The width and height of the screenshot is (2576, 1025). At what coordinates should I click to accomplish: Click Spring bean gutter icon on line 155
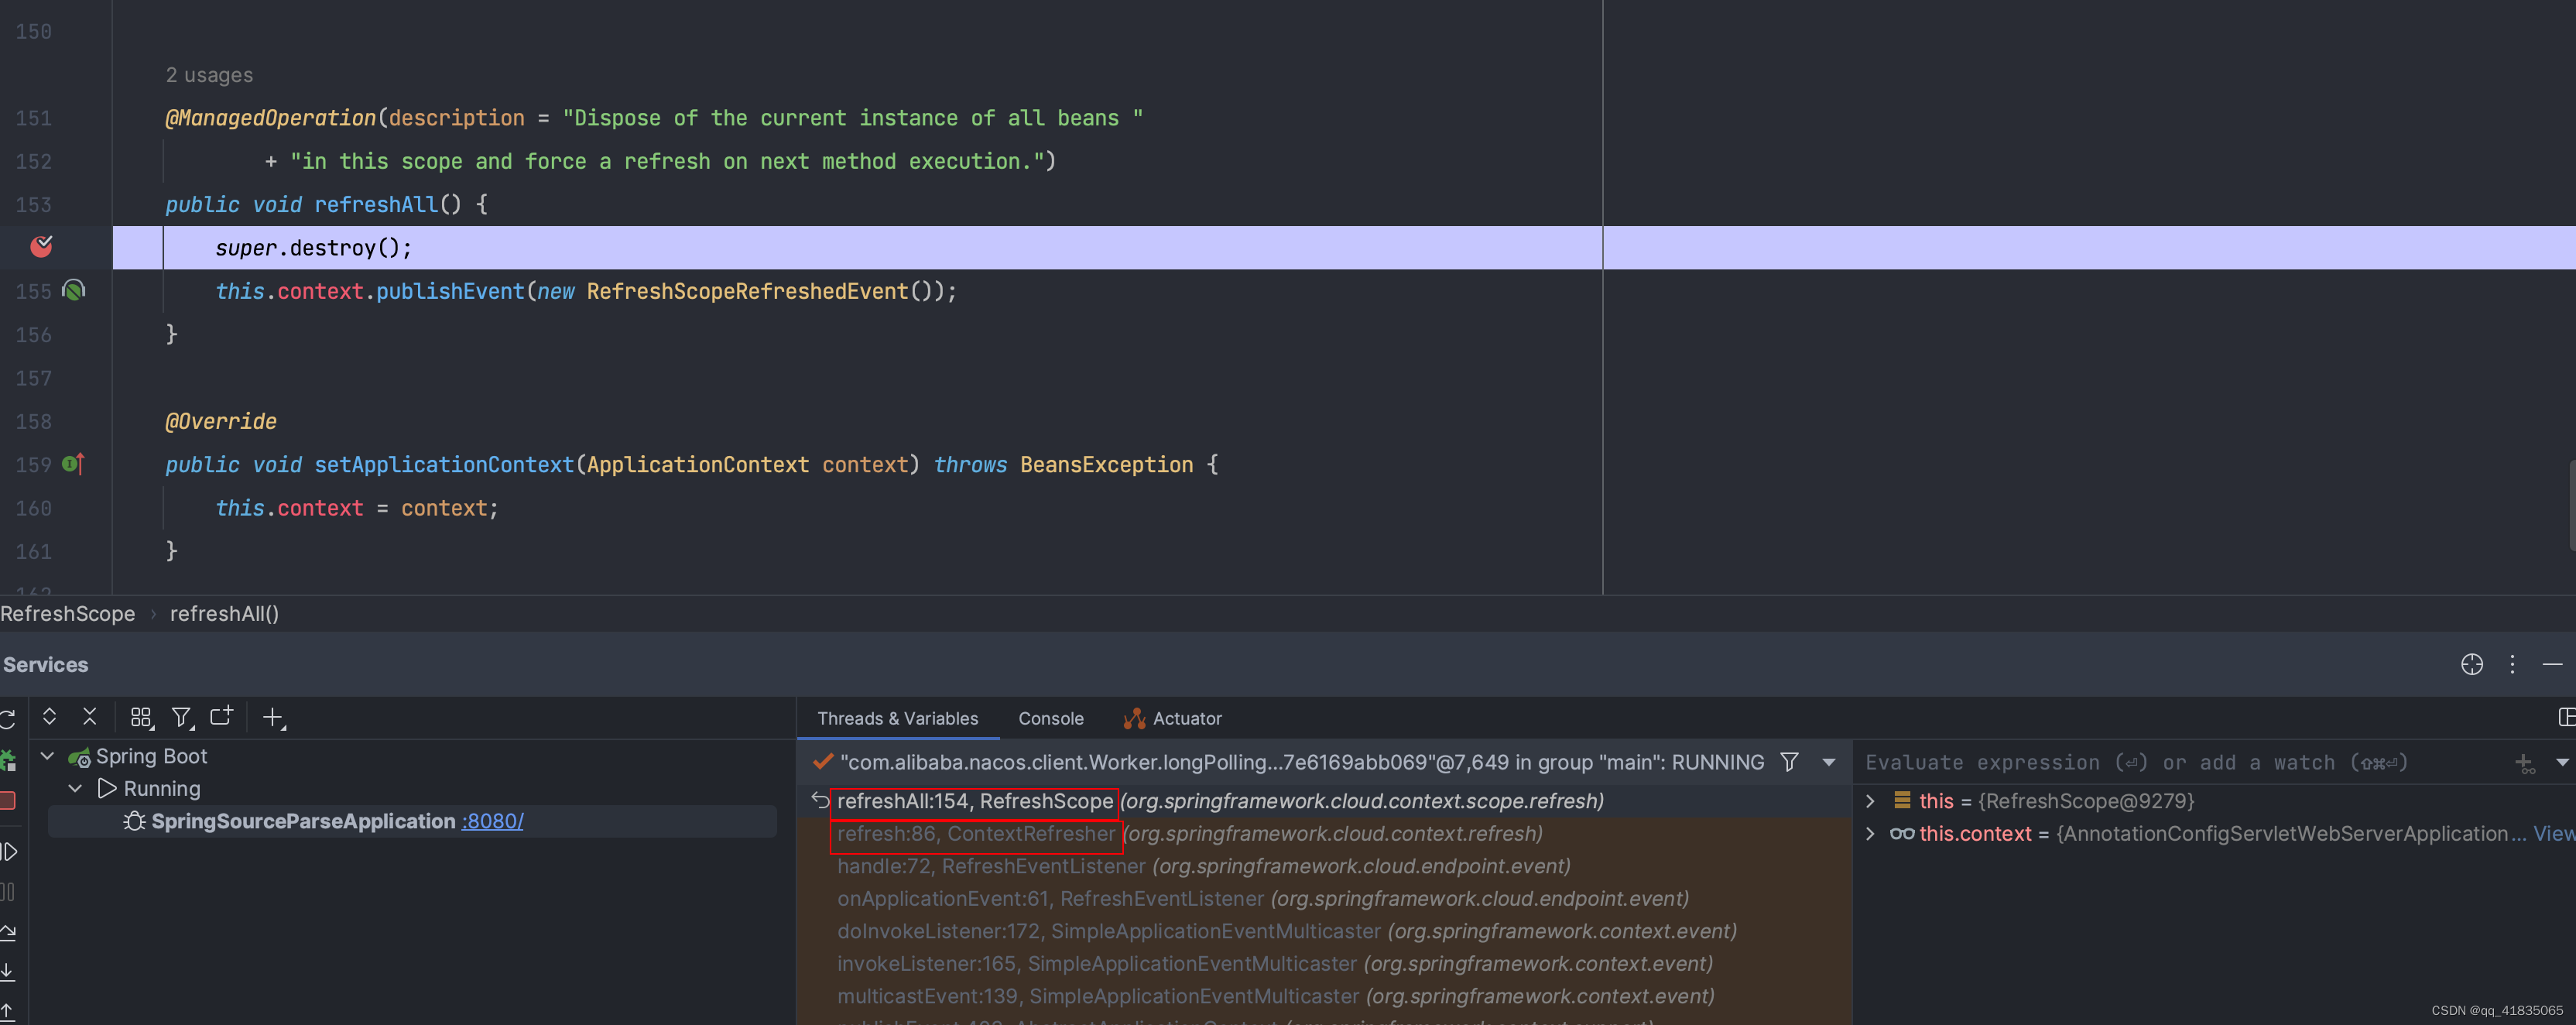click(74, 290)
